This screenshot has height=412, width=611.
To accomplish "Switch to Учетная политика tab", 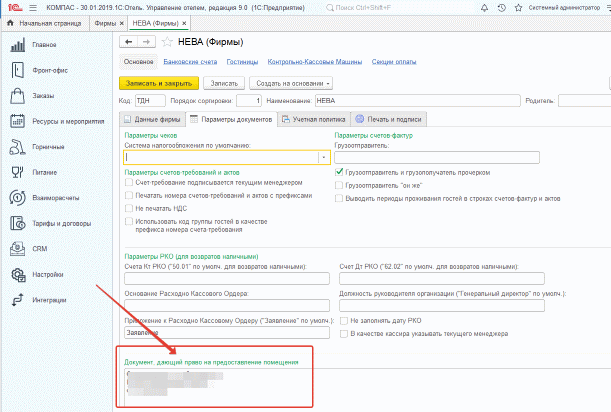I will (x=314, y=119).
